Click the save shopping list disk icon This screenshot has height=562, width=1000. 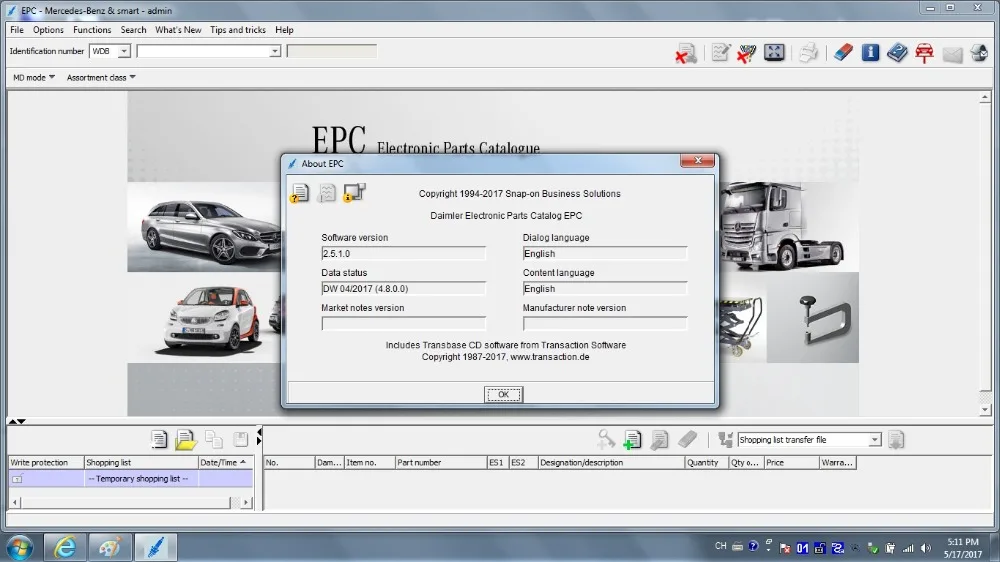[240, 440]
